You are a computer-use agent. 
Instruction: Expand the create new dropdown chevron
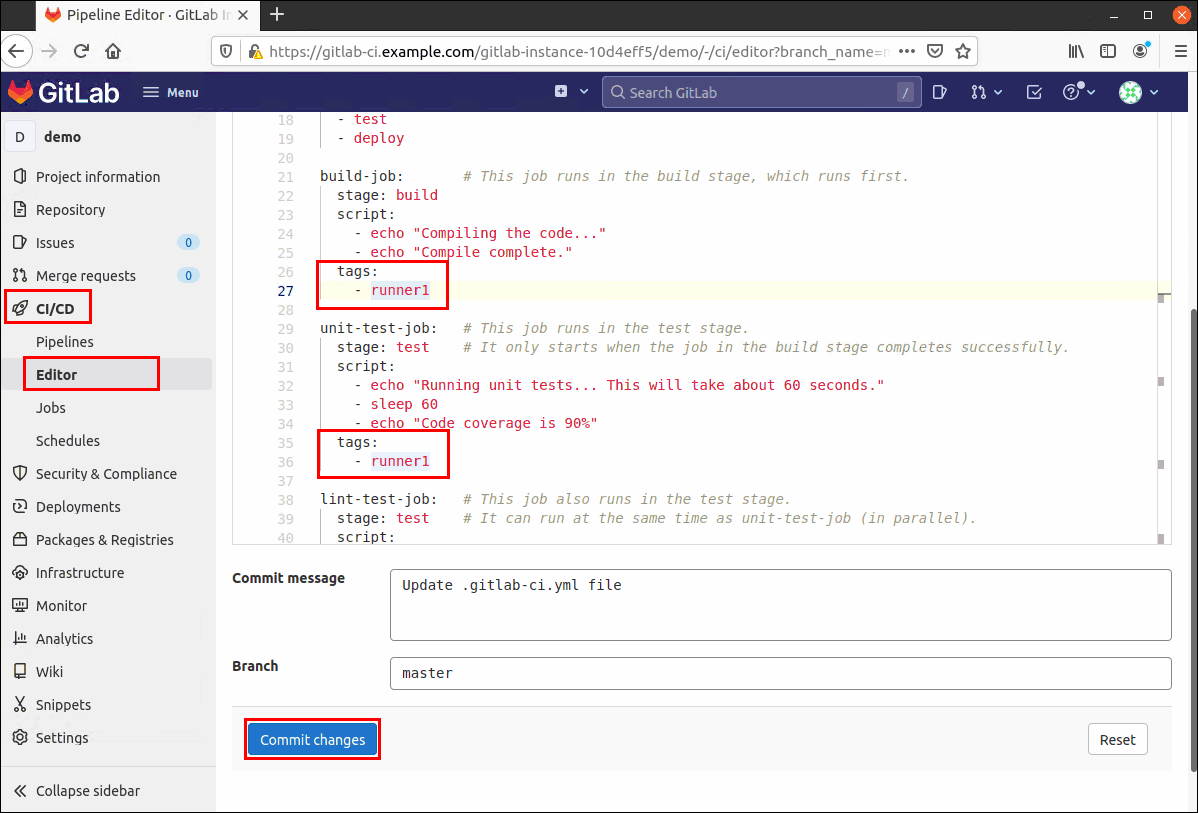(x=584, y=92)
